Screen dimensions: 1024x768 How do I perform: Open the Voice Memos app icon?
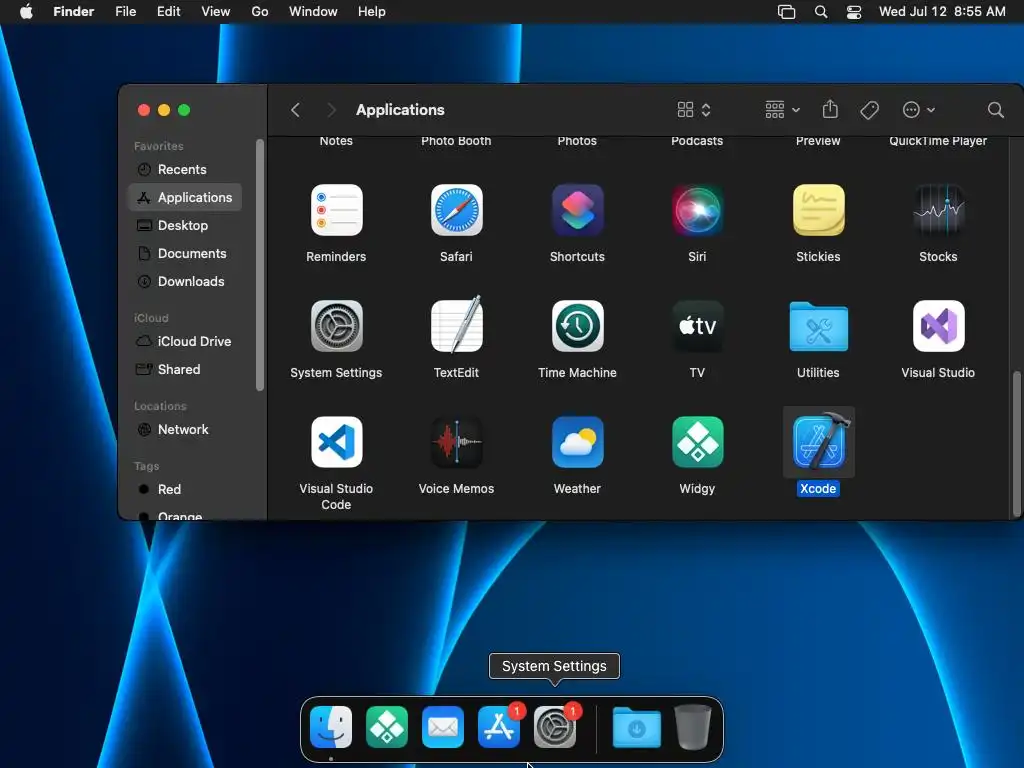pos(456,442)
